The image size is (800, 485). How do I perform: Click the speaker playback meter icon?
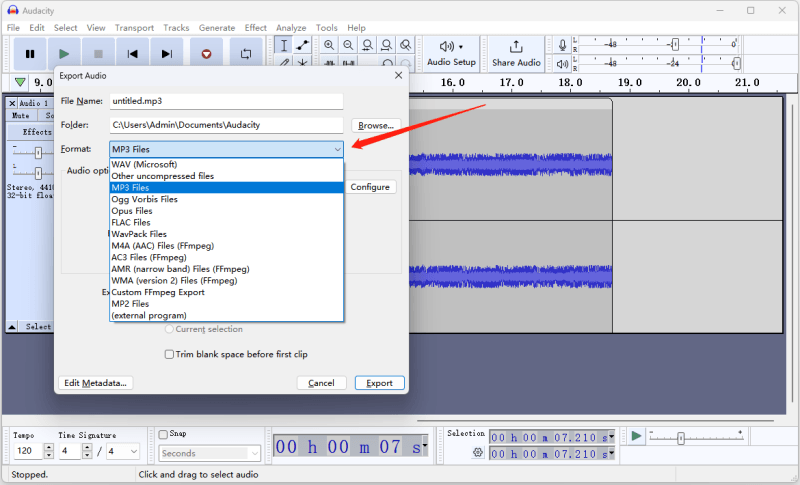point(562,64)
